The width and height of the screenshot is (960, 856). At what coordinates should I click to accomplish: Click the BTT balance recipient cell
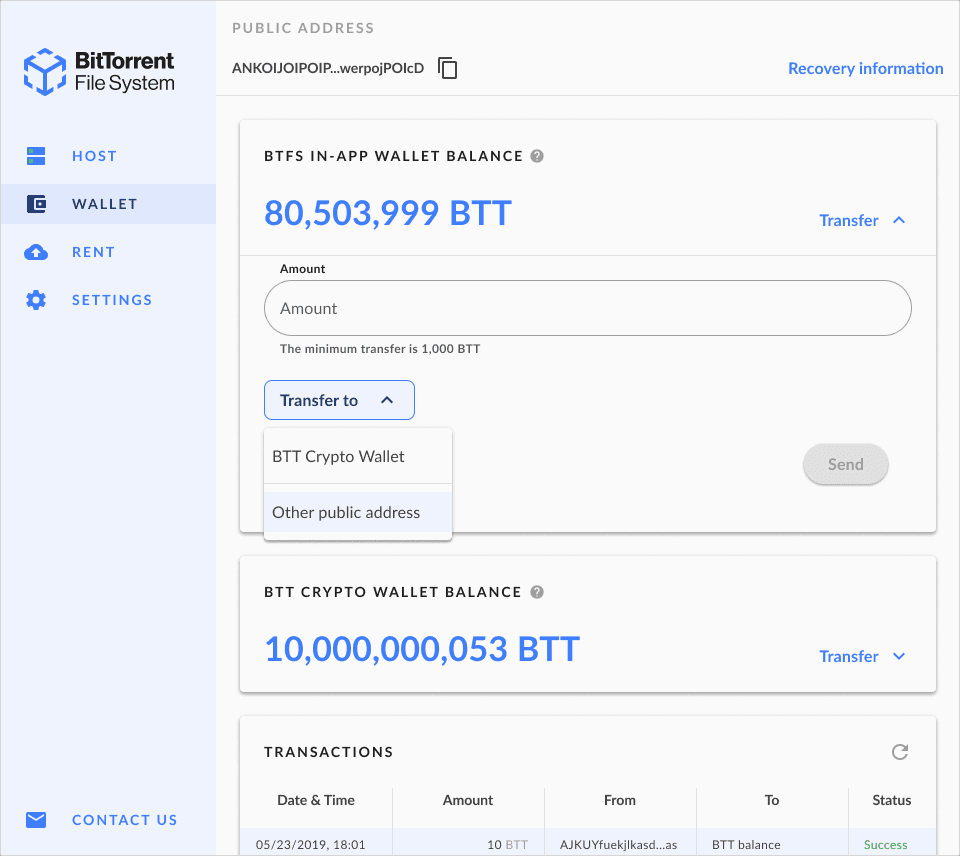pos(746,845)
